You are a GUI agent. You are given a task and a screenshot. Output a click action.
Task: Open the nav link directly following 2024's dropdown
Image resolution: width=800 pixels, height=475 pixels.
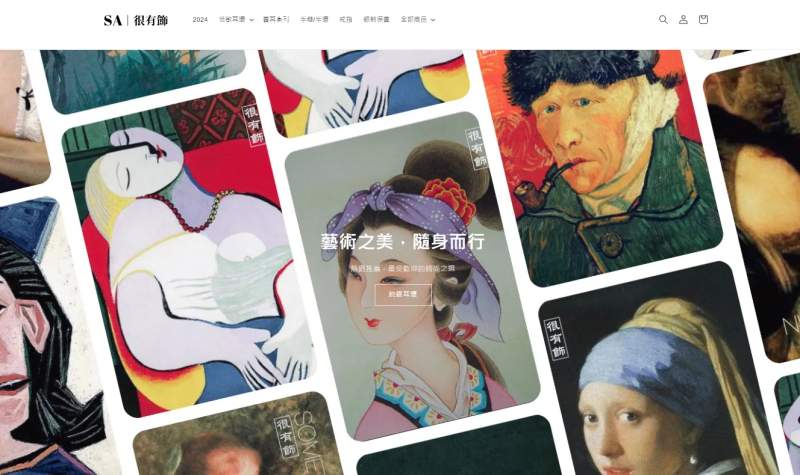pyautogui.click(x=276, y=19)
